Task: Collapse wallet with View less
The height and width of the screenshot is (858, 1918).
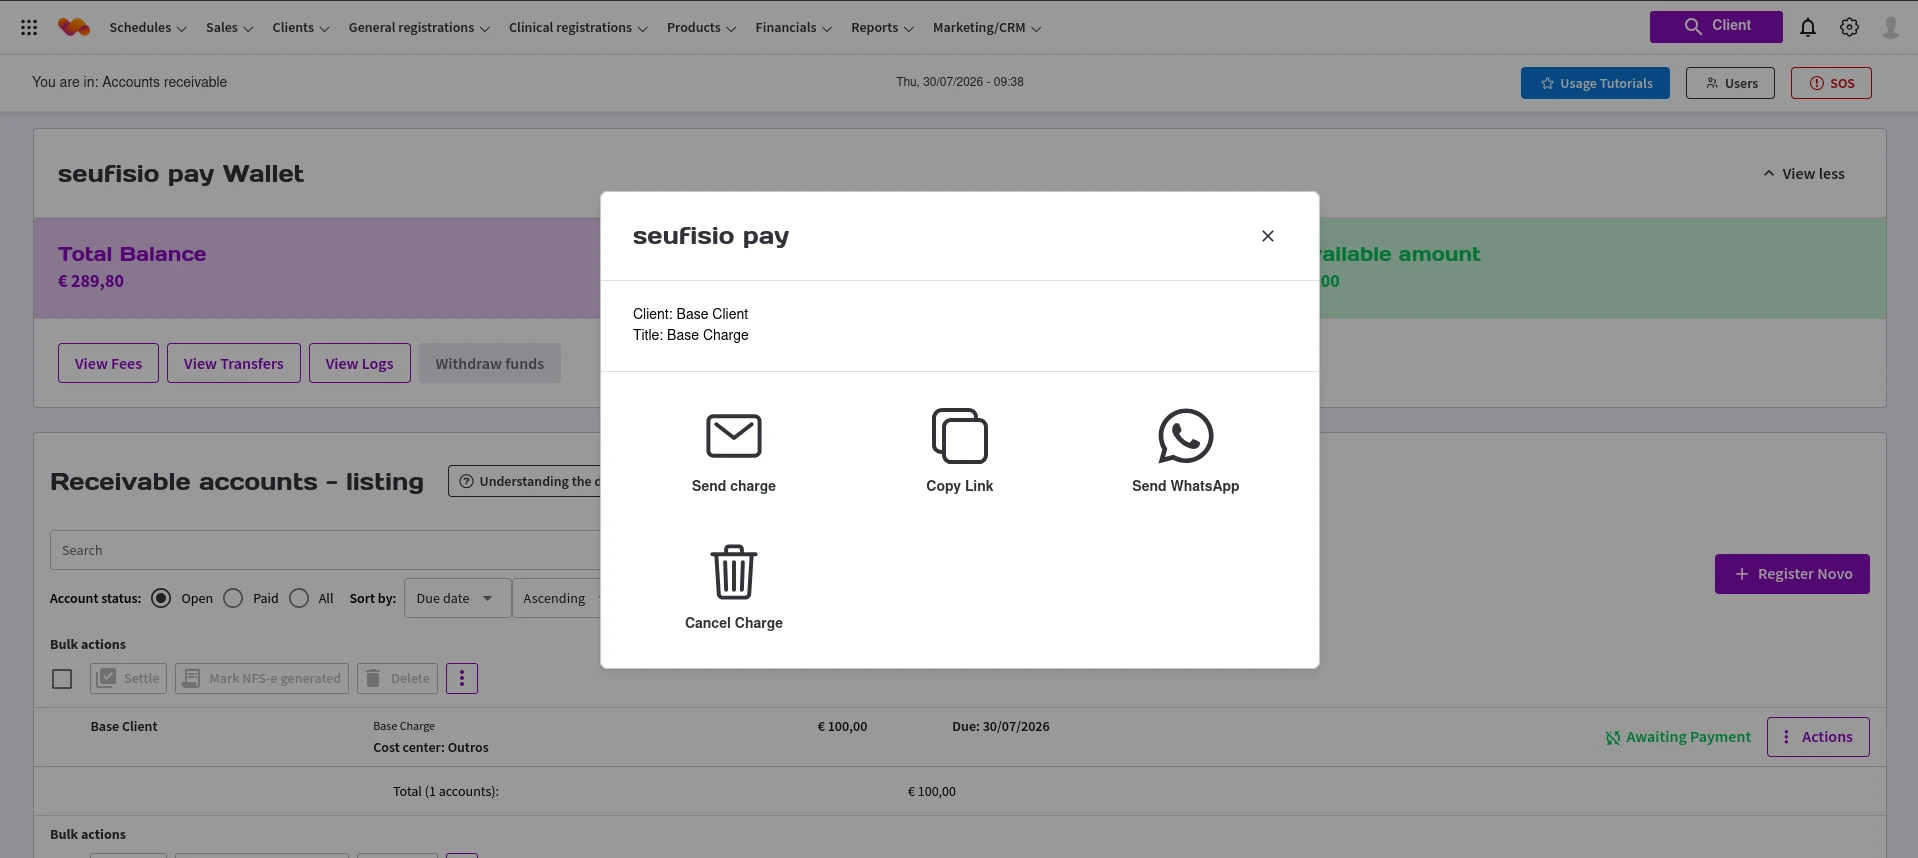Action: coord(1804,174)
